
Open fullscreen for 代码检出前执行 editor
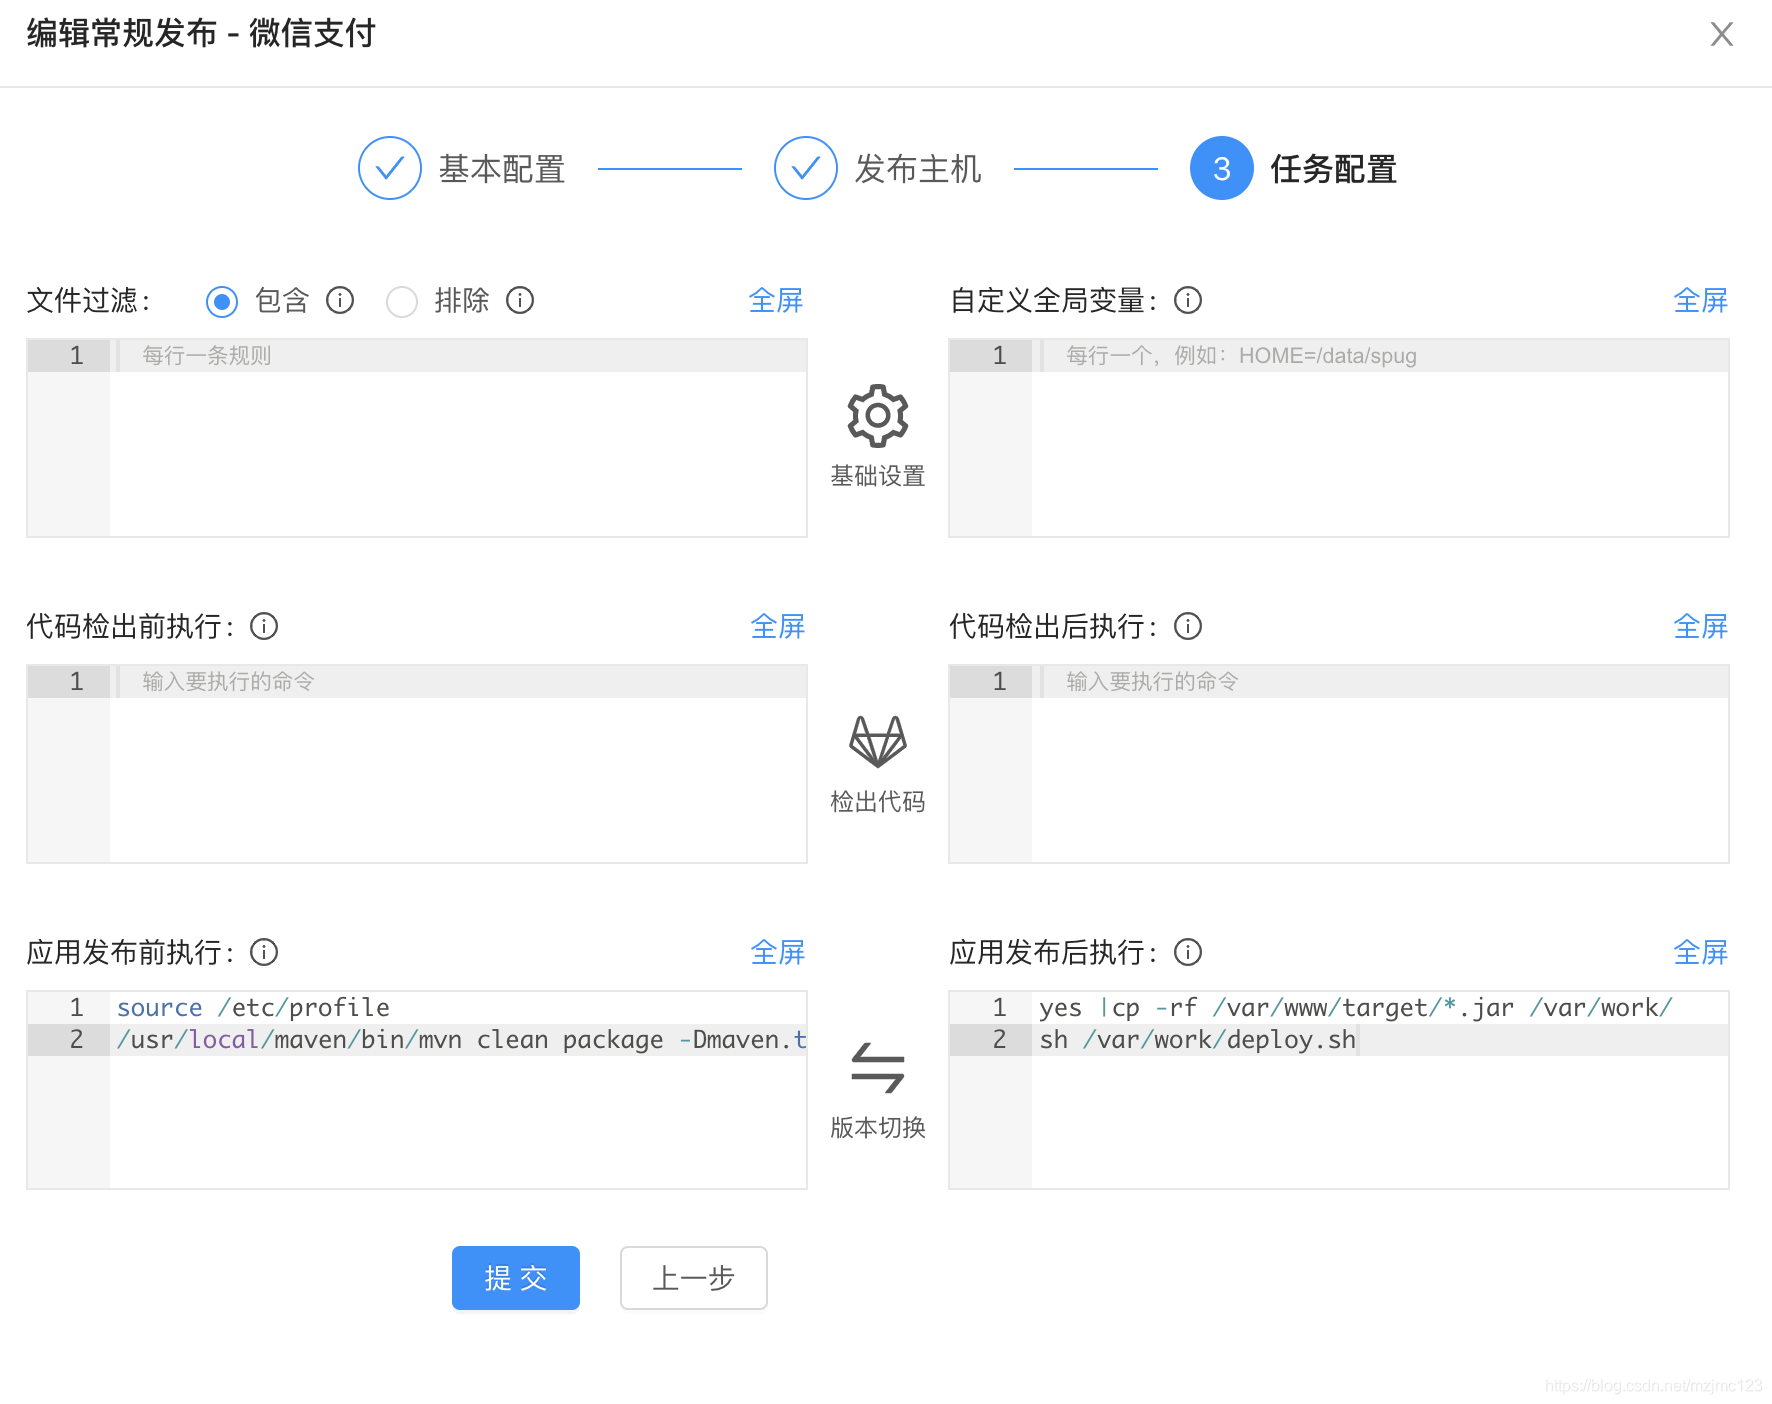pyautogui.click(x=778, y=626)
